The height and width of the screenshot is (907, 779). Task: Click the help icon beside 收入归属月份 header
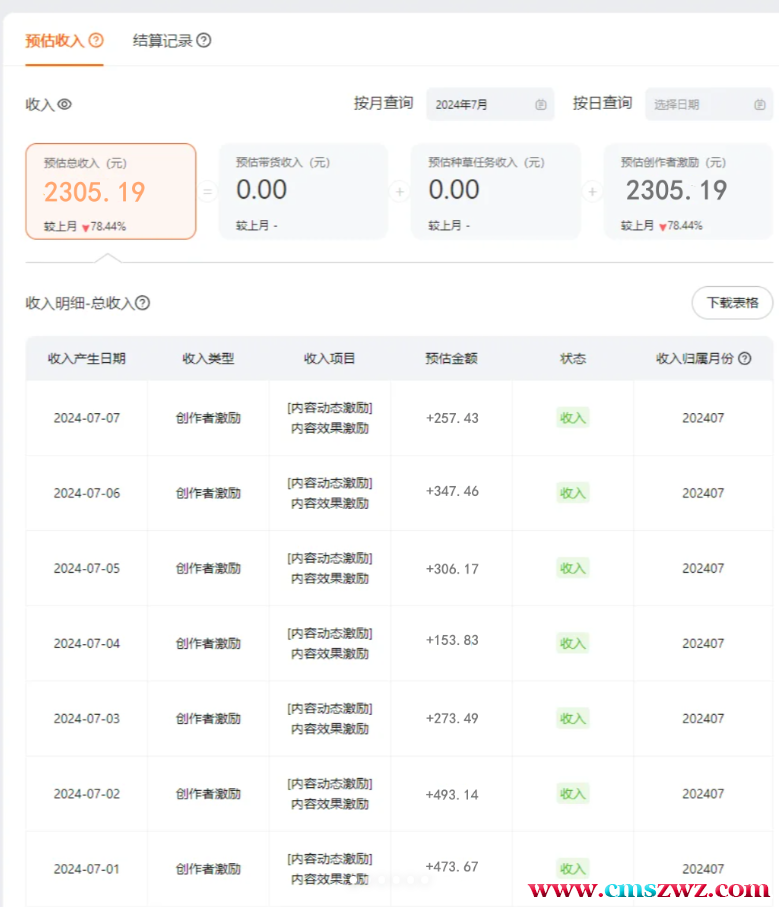coord(744,358)
